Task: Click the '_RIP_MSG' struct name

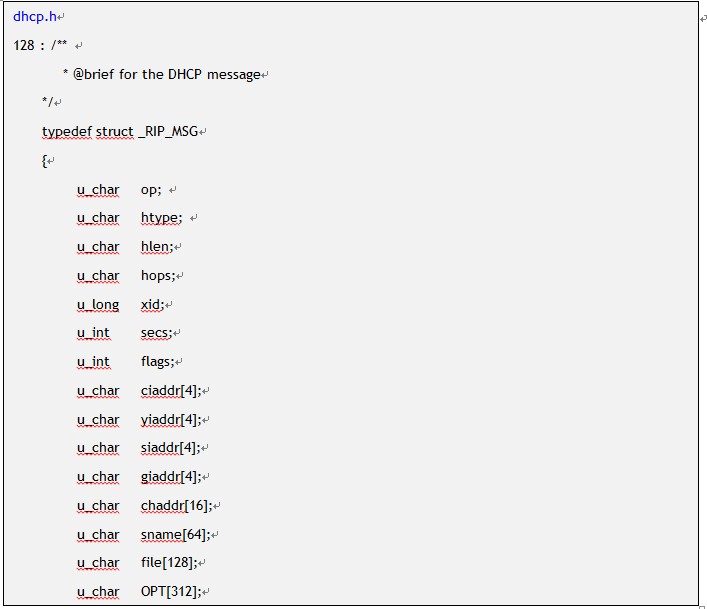Action: click(x=168, y=132)
